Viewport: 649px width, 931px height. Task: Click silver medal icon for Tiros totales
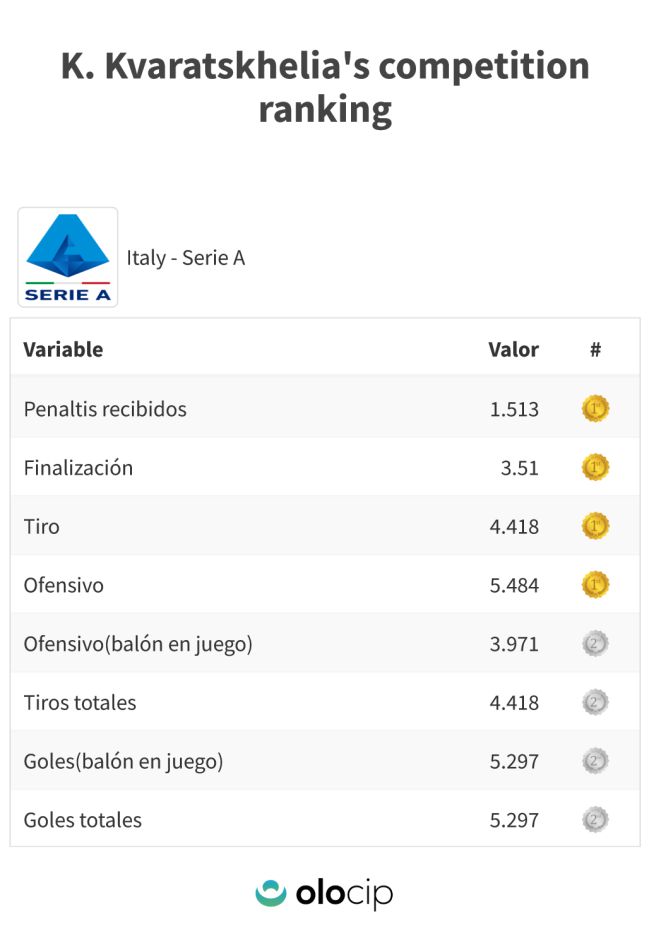(x=596, y=702)
